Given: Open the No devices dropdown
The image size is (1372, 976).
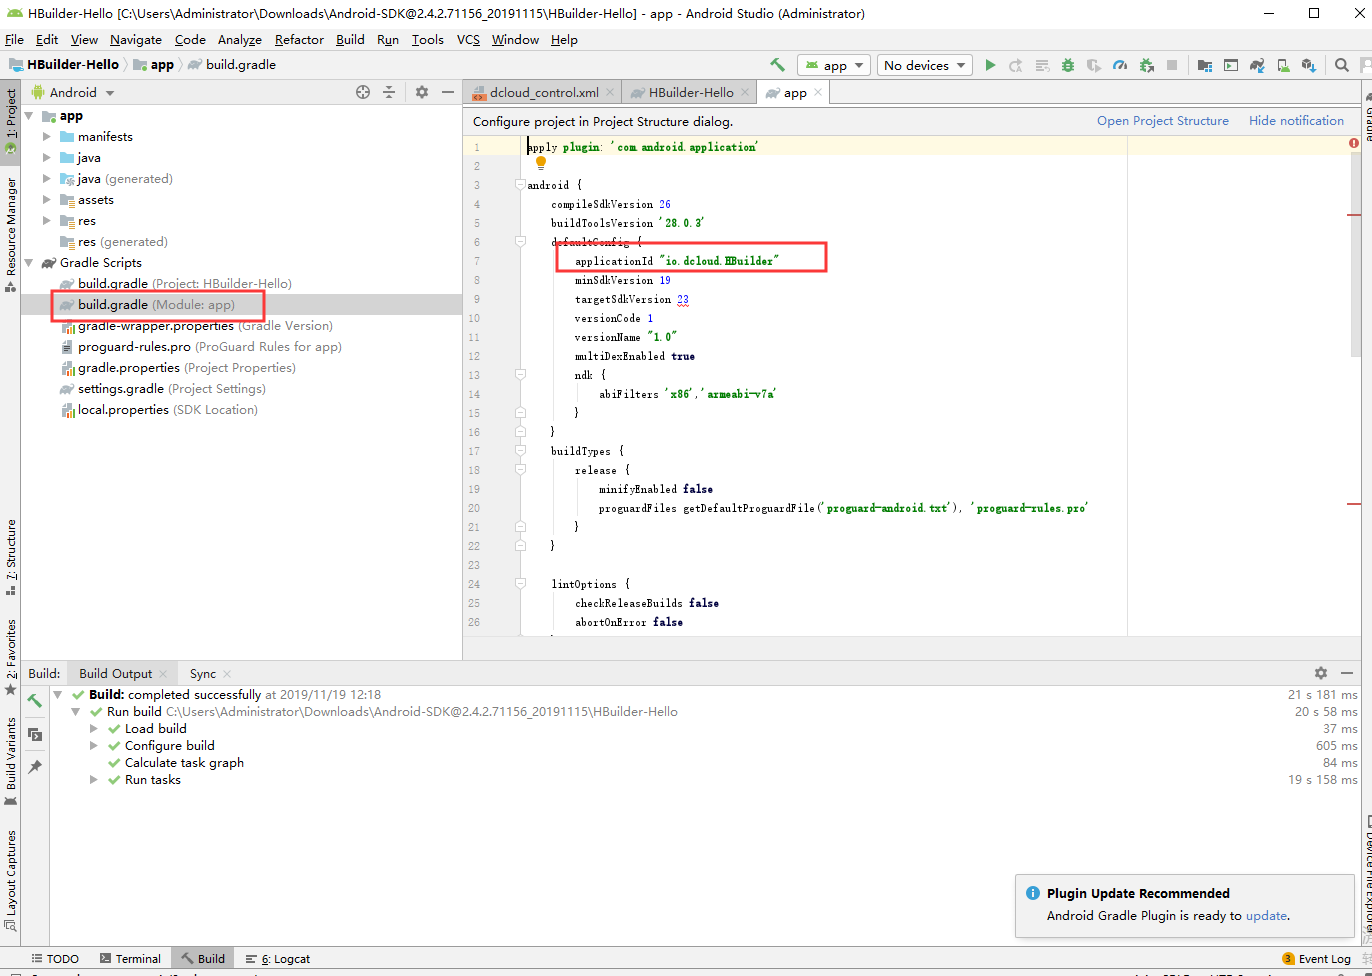Looking at the screenshot, I should (x=925, y=65).
